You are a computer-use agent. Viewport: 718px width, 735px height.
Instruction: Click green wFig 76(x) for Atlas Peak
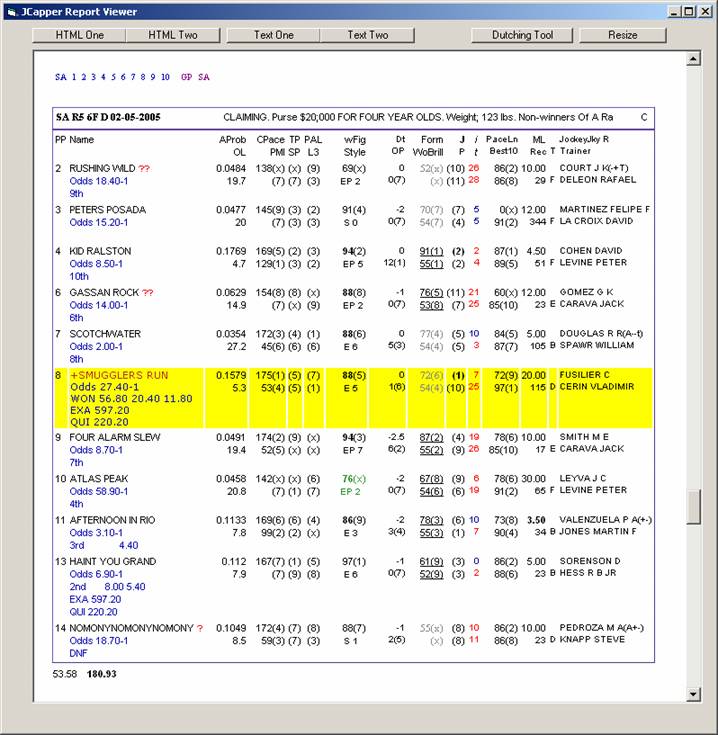(354, 479)
